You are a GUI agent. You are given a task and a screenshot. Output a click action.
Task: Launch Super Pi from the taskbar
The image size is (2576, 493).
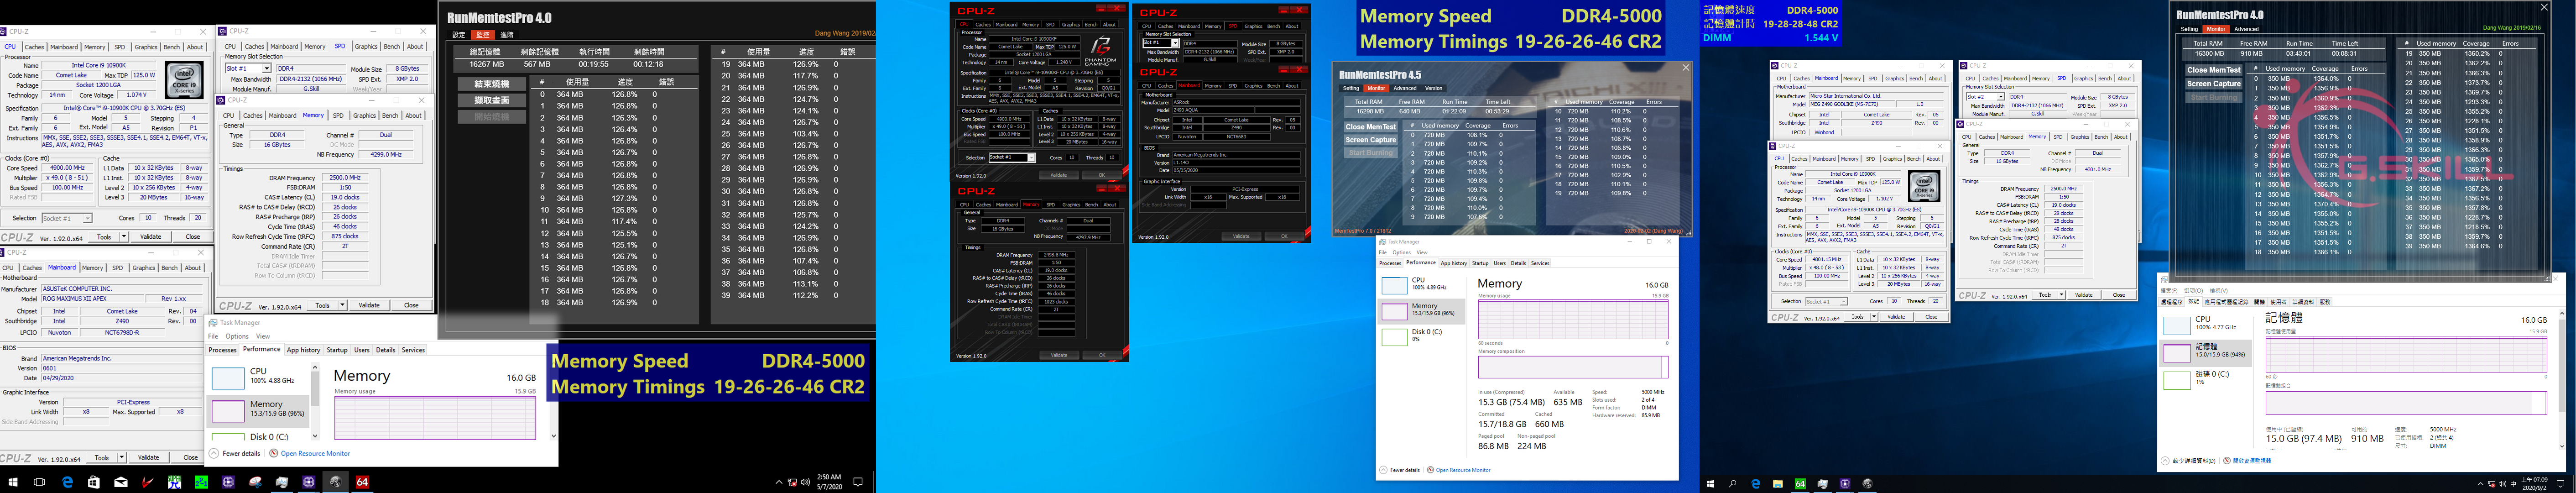tap(175, 482)
